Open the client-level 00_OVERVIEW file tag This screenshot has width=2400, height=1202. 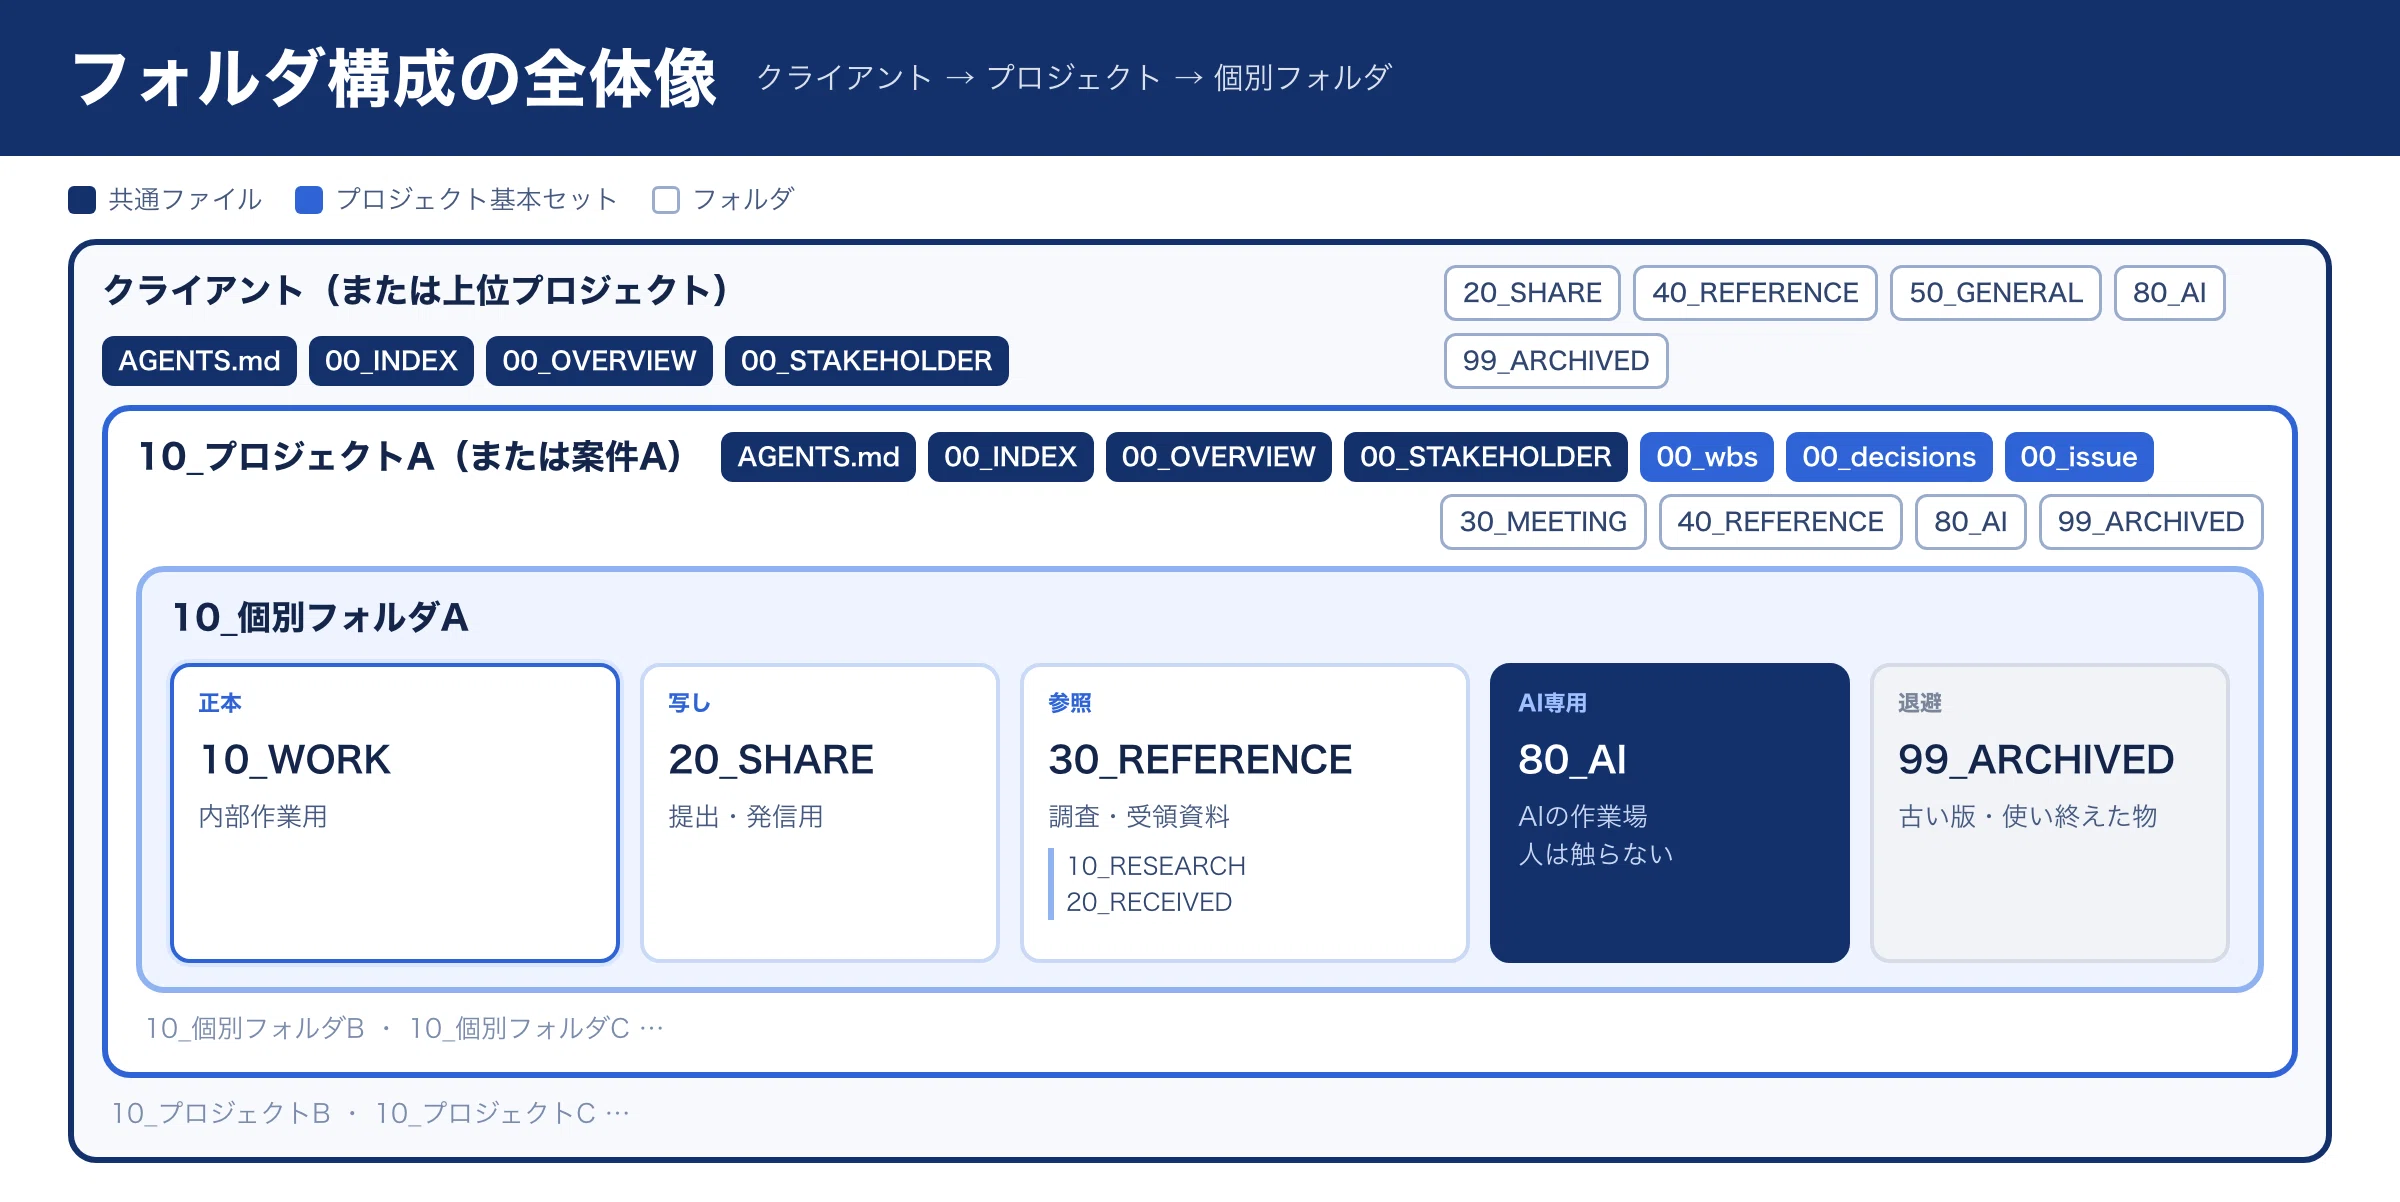click(599, 361)
